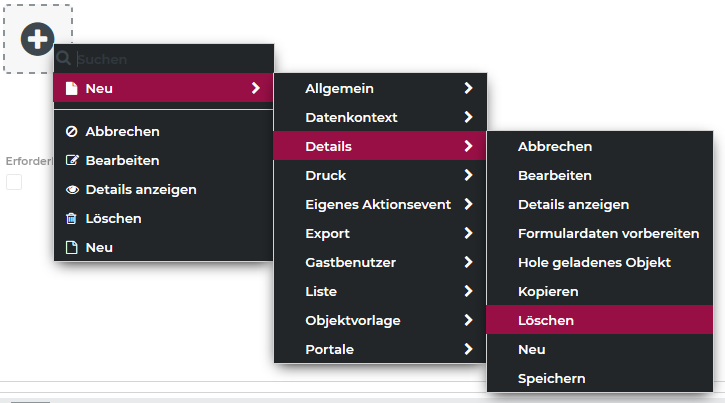Toggle the Erforderlich checkbox
The width and height of the screenshot is (725, 403).
click(14, 182)
